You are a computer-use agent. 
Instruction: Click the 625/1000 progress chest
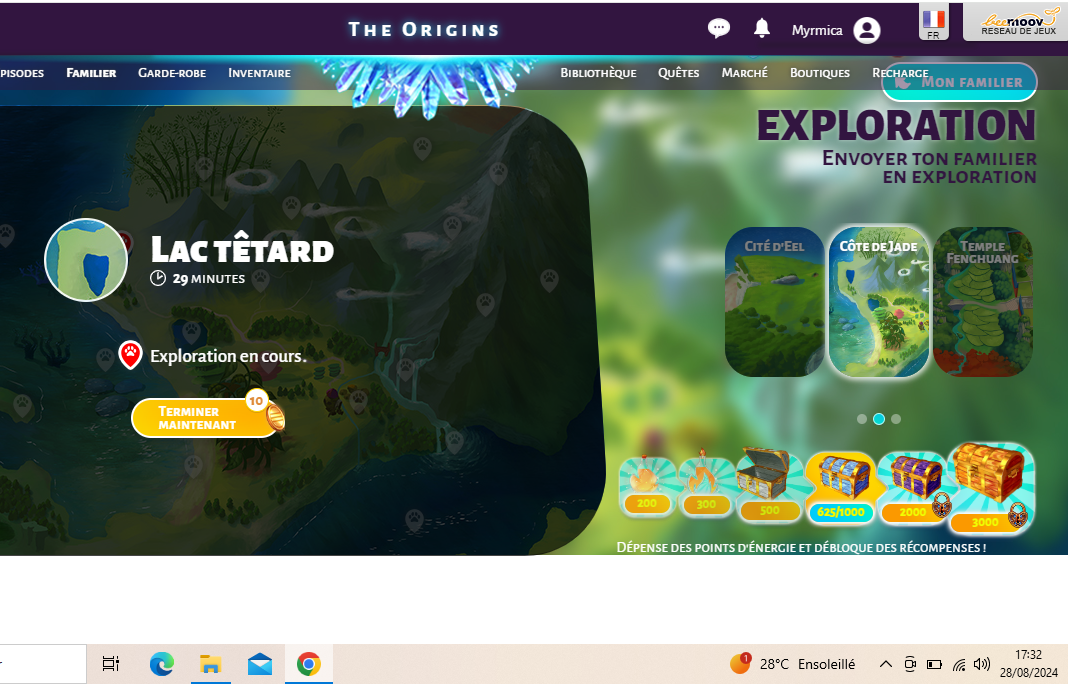coord(841,487)
